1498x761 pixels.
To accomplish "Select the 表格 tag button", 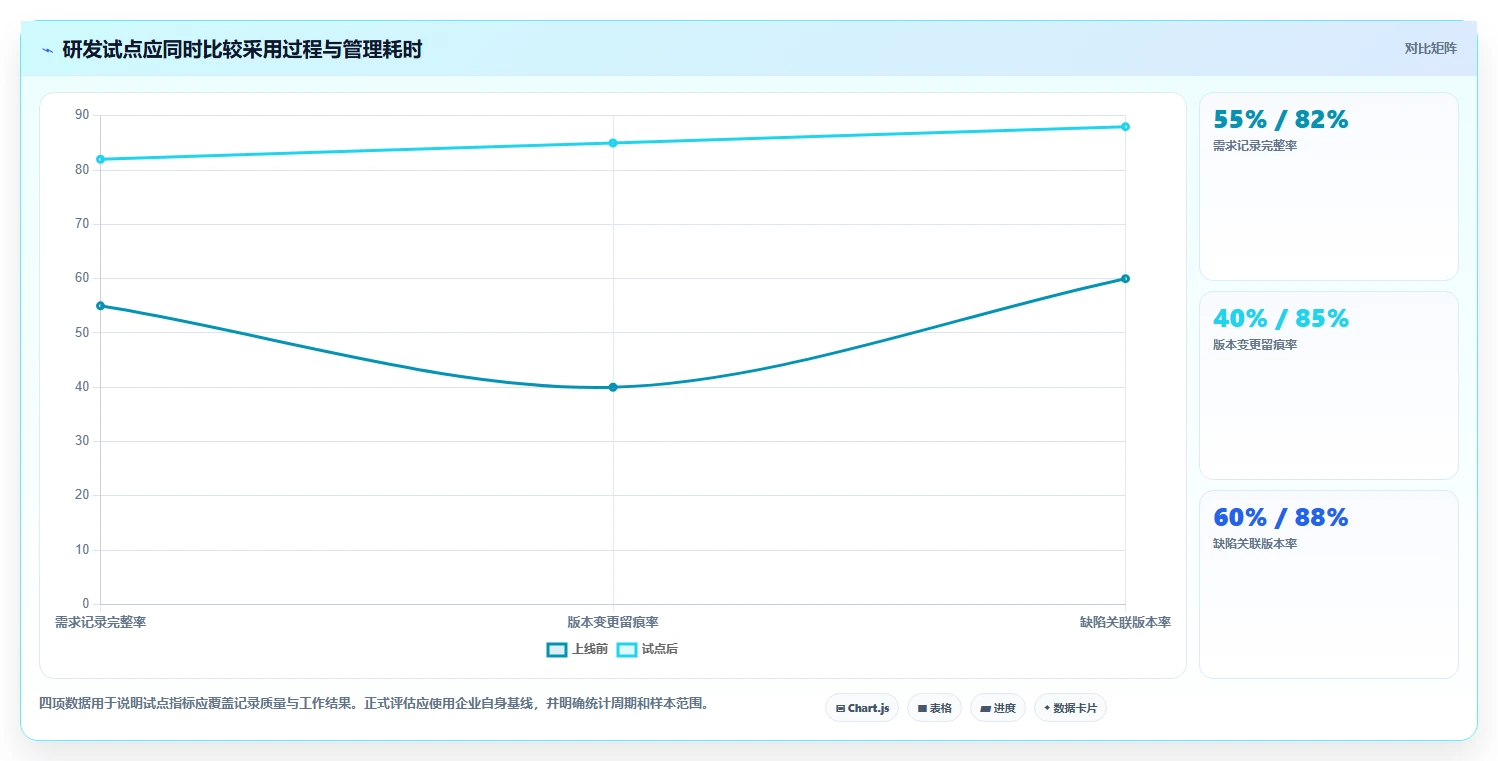I will pyautogui.click(x=934, y=708).
